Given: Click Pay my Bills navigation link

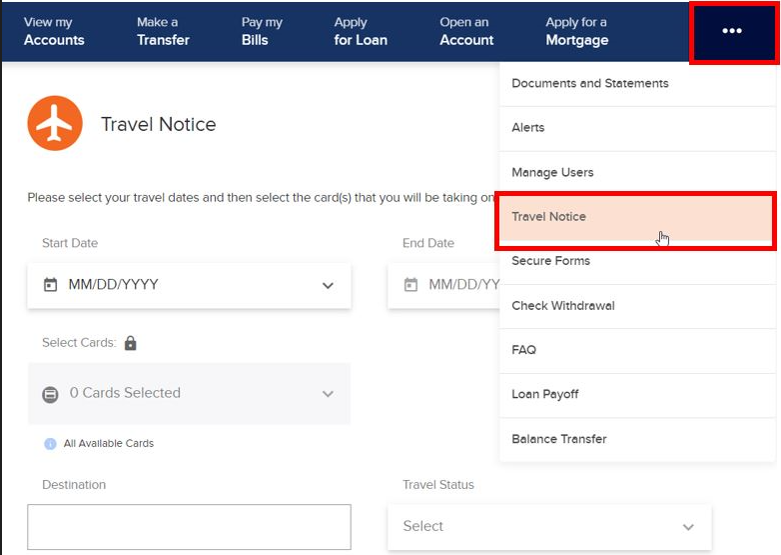Looking at the screenshot, I should [261, 31].
